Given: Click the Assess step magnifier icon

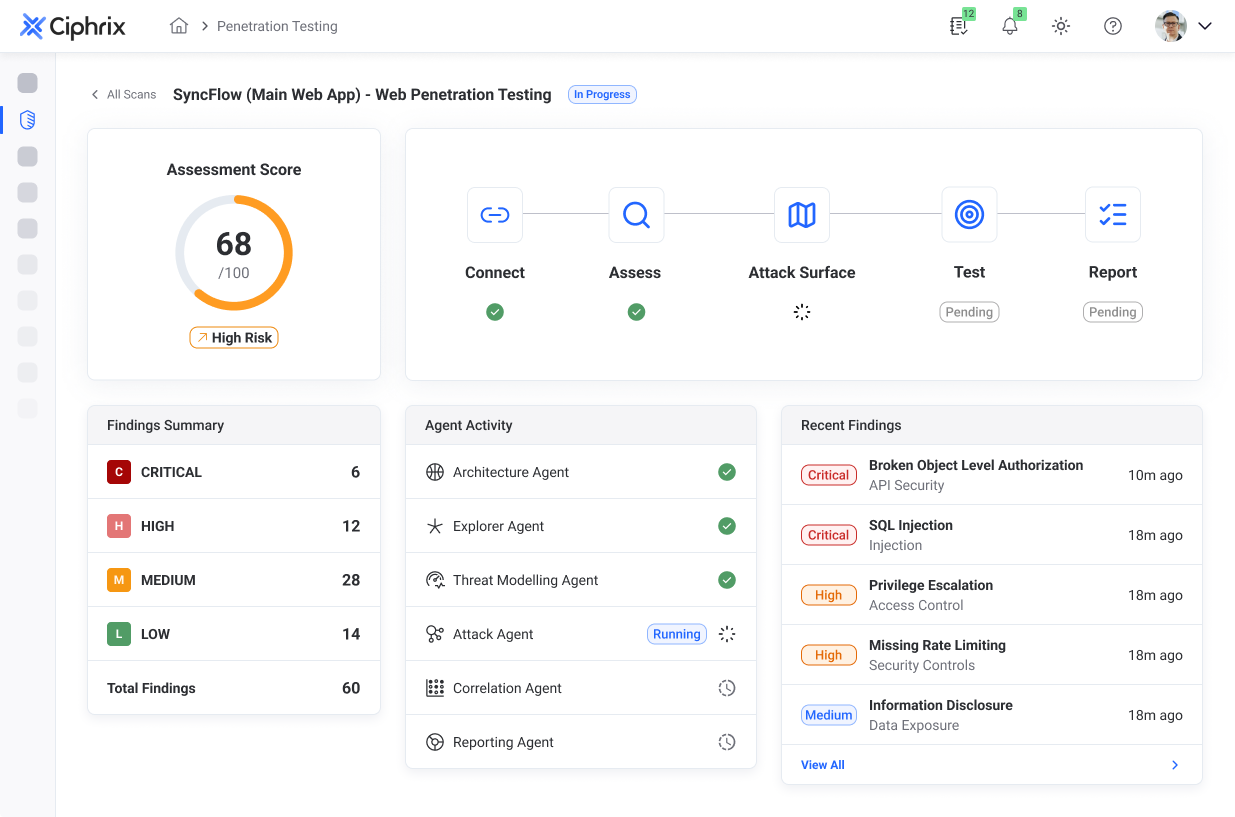Looking at the screenshot, I should [636, 214].
